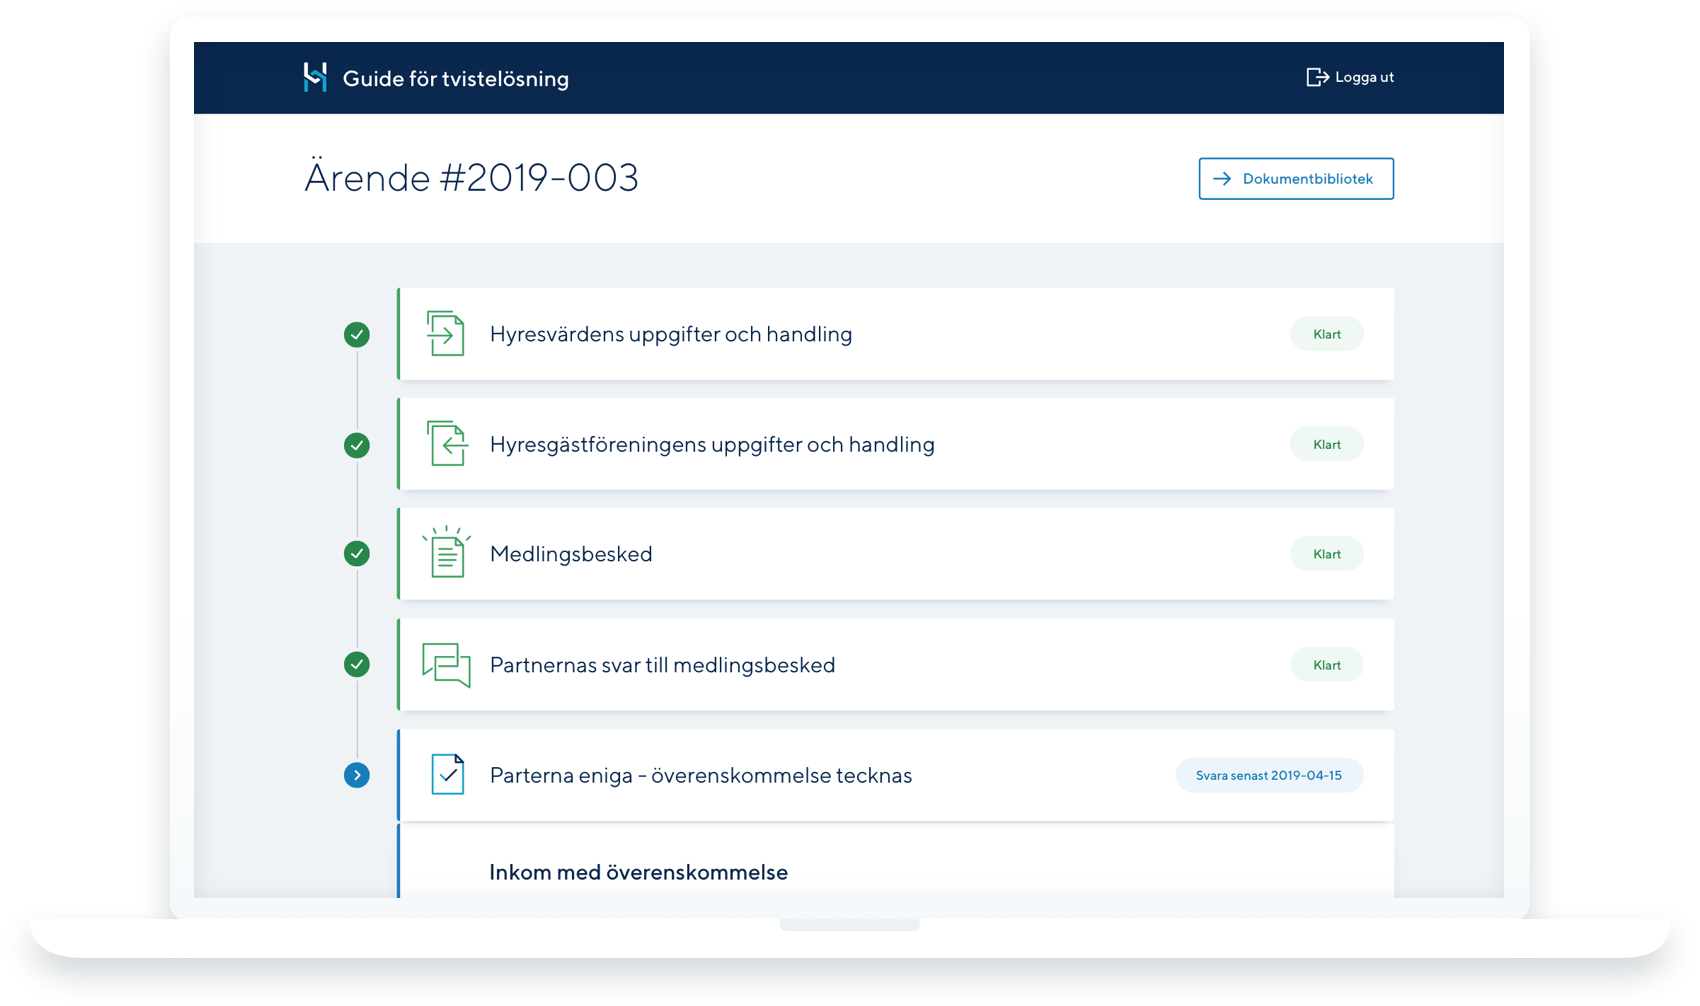This screenshot has height=1006, width=1700.
Task: Click the Guide för tvistelösning header title
Action: click(455, 79)
